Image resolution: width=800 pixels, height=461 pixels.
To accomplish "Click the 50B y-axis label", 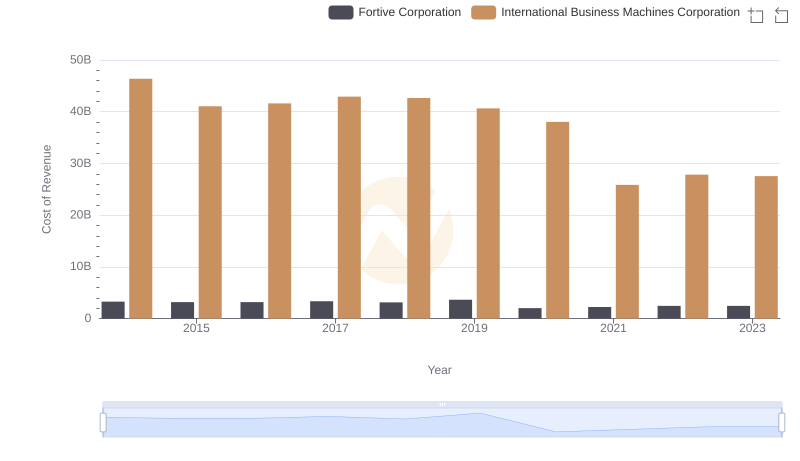I will coord(81,60).
